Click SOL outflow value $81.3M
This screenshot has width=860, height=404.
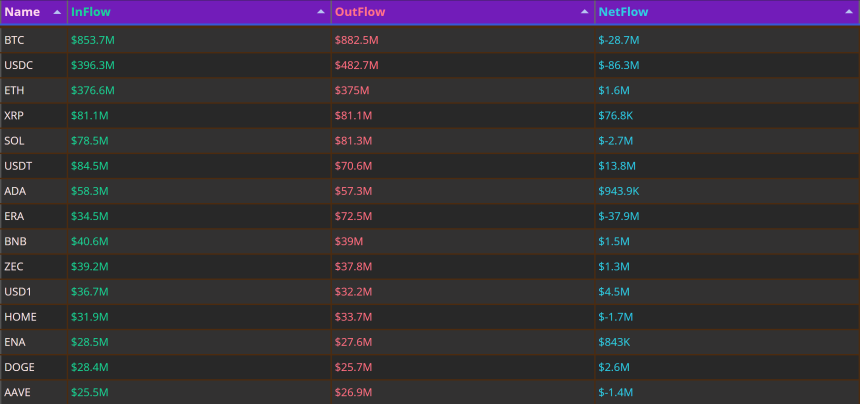[x=354, y=141]
